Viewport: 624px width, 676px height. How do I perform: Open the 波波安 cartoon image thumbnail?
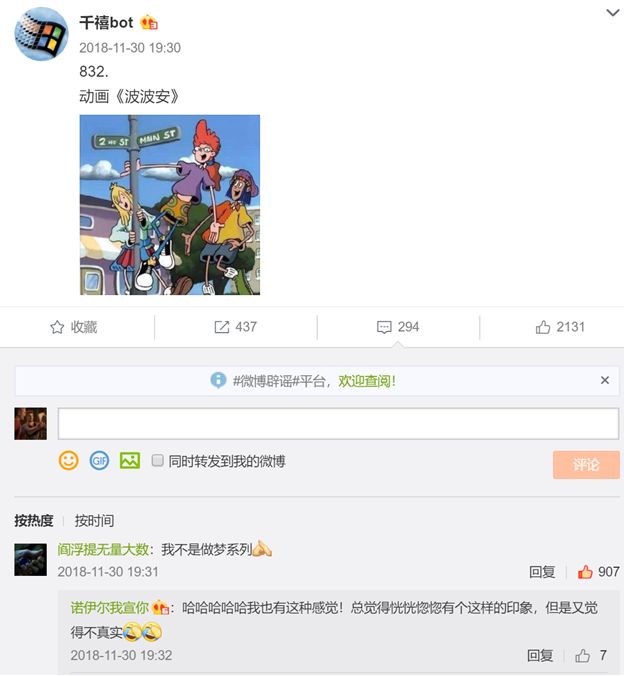[170, 205]
